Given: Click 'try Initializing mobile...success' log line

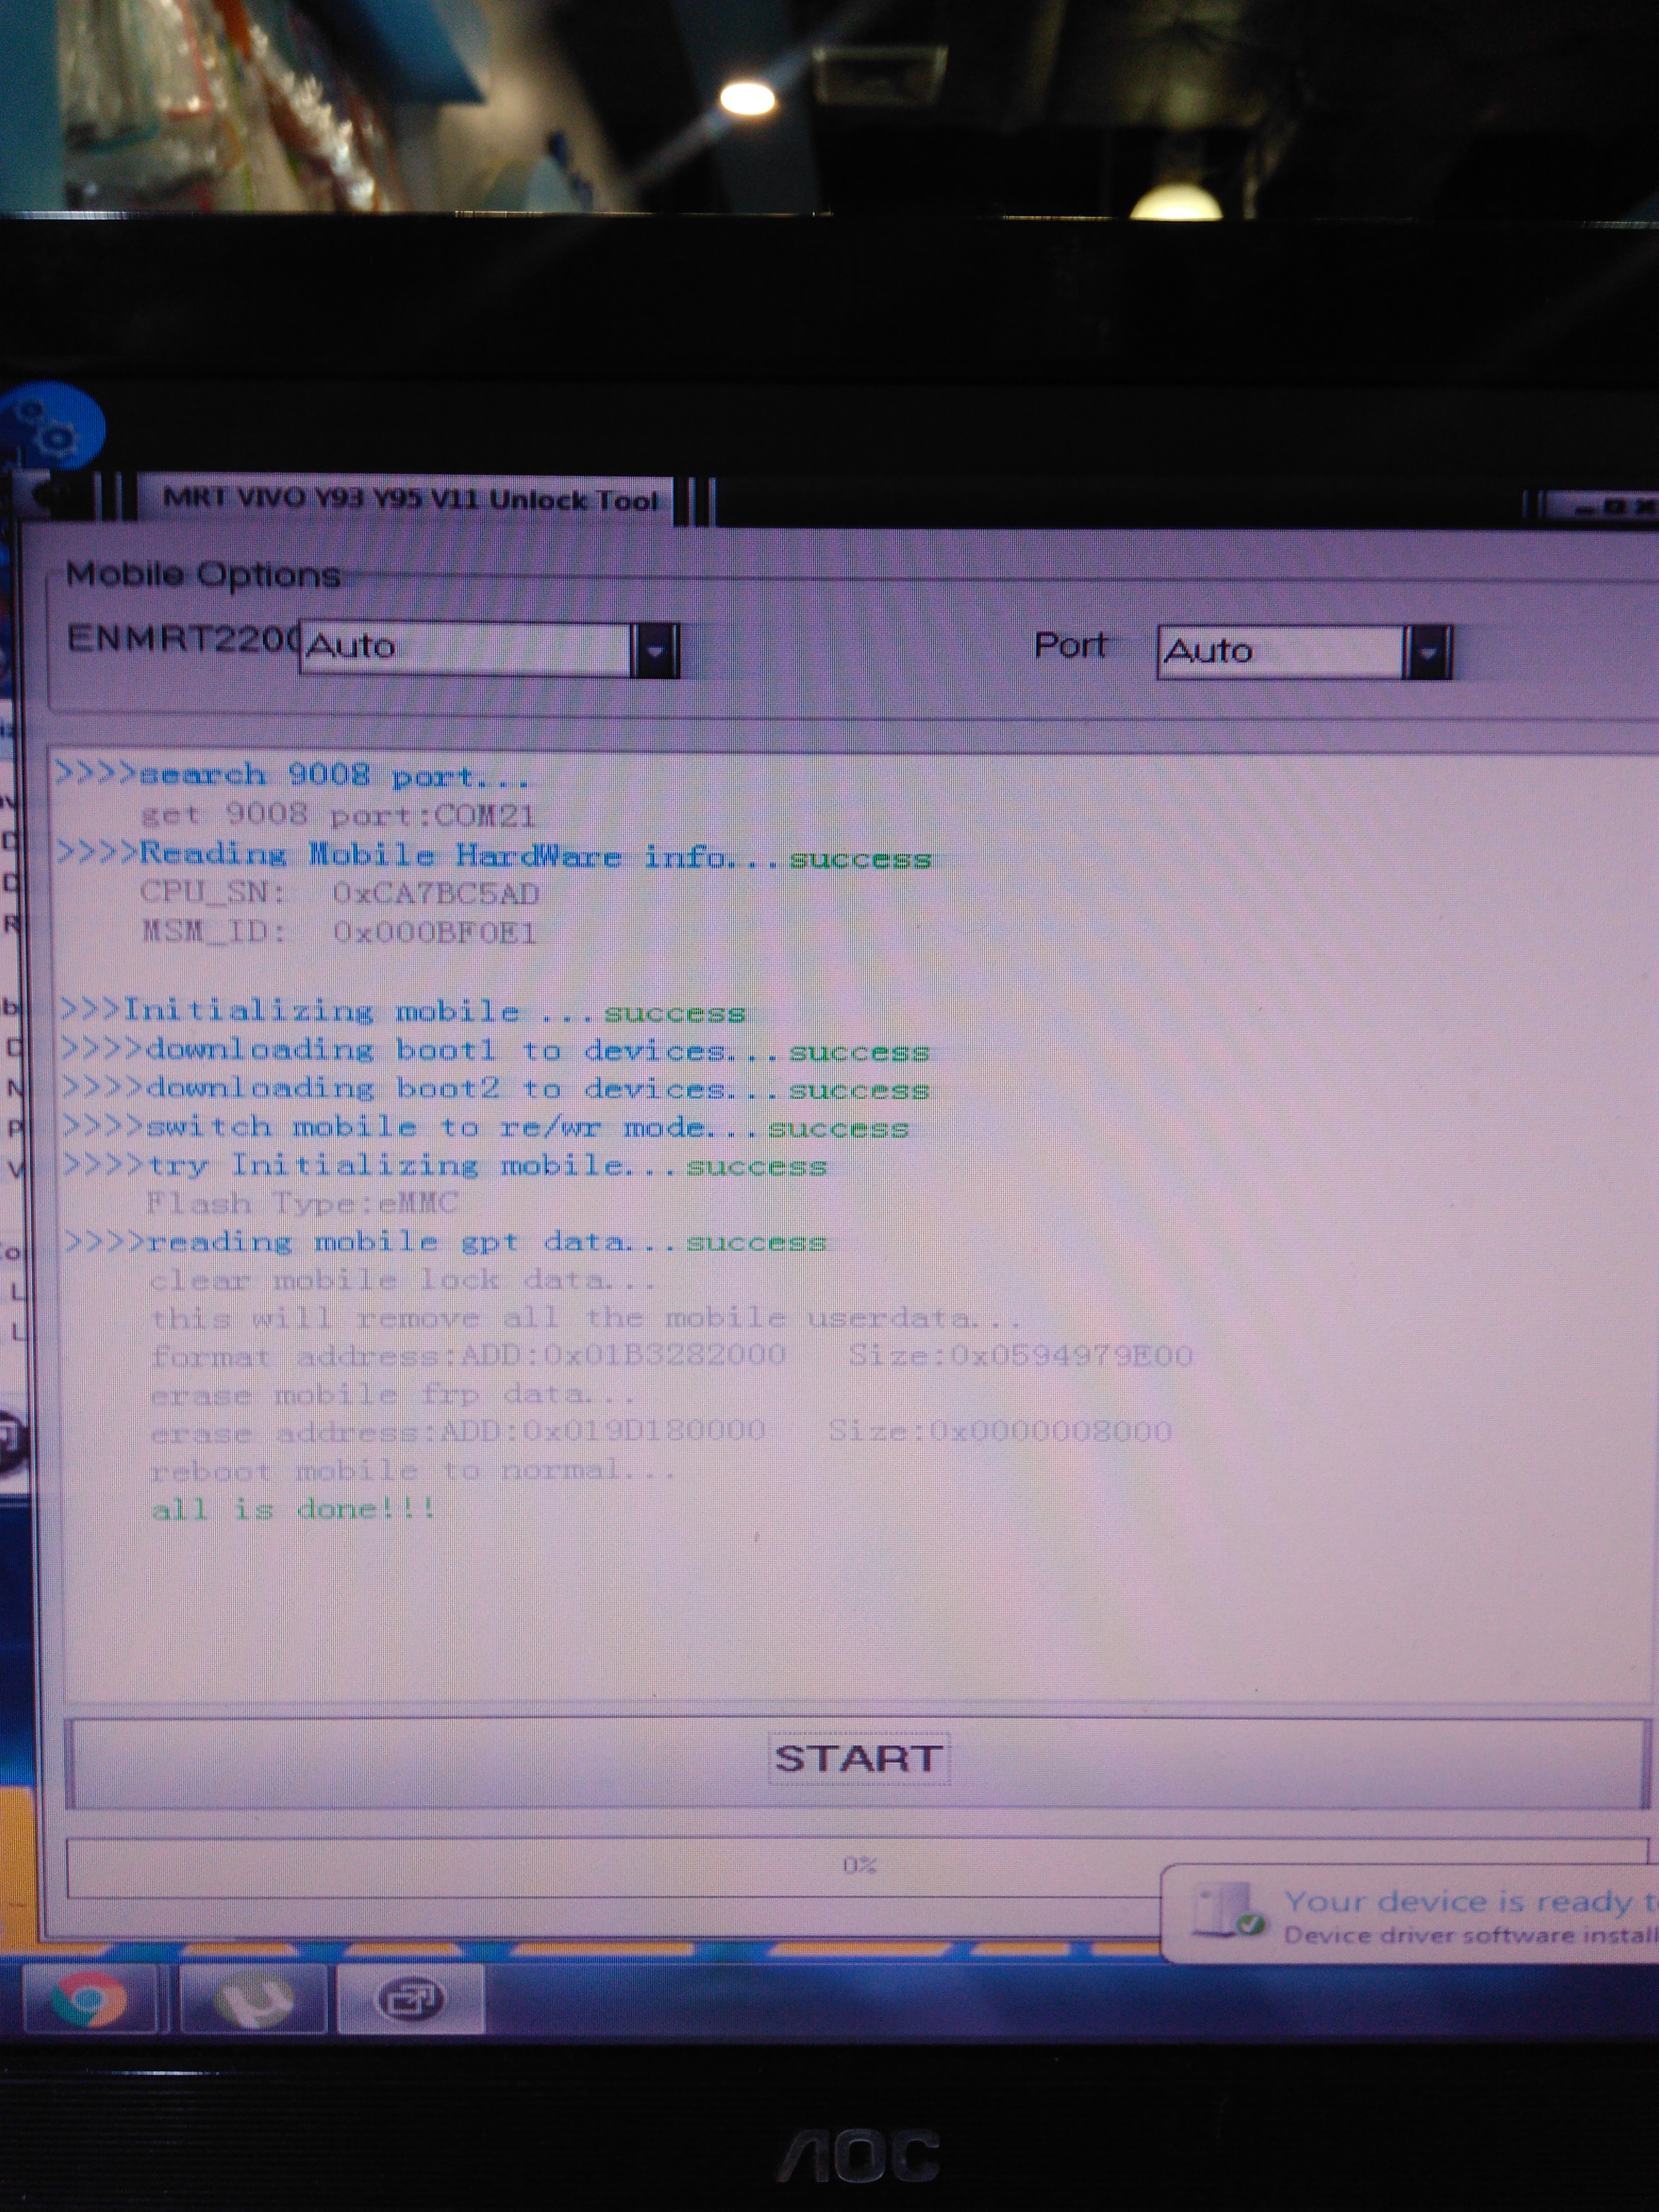Looking at the screenshot, I should coord(446,1165).
